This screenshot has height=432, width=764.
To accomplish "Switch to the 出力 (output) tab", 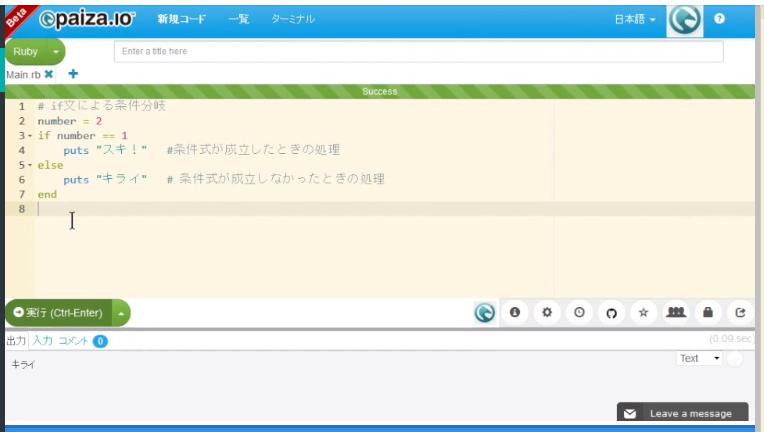I will (16, 340).
